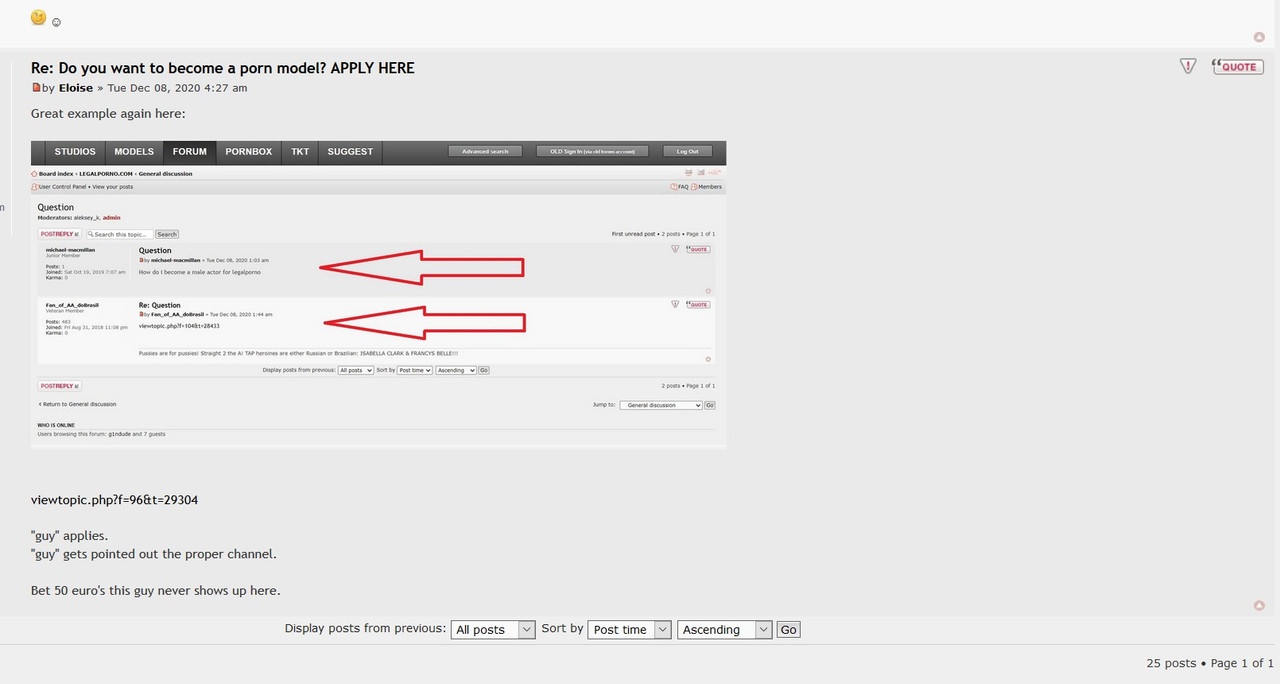The width and height of the screenshot is (1280, 684).
Task: Click the post icon before 'by Eloise'
Action: coord(36,88)
